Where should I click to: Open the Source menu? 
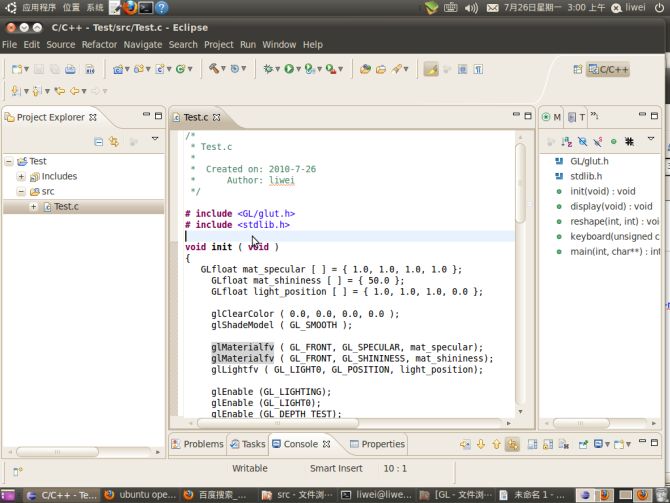coord(61,44)
